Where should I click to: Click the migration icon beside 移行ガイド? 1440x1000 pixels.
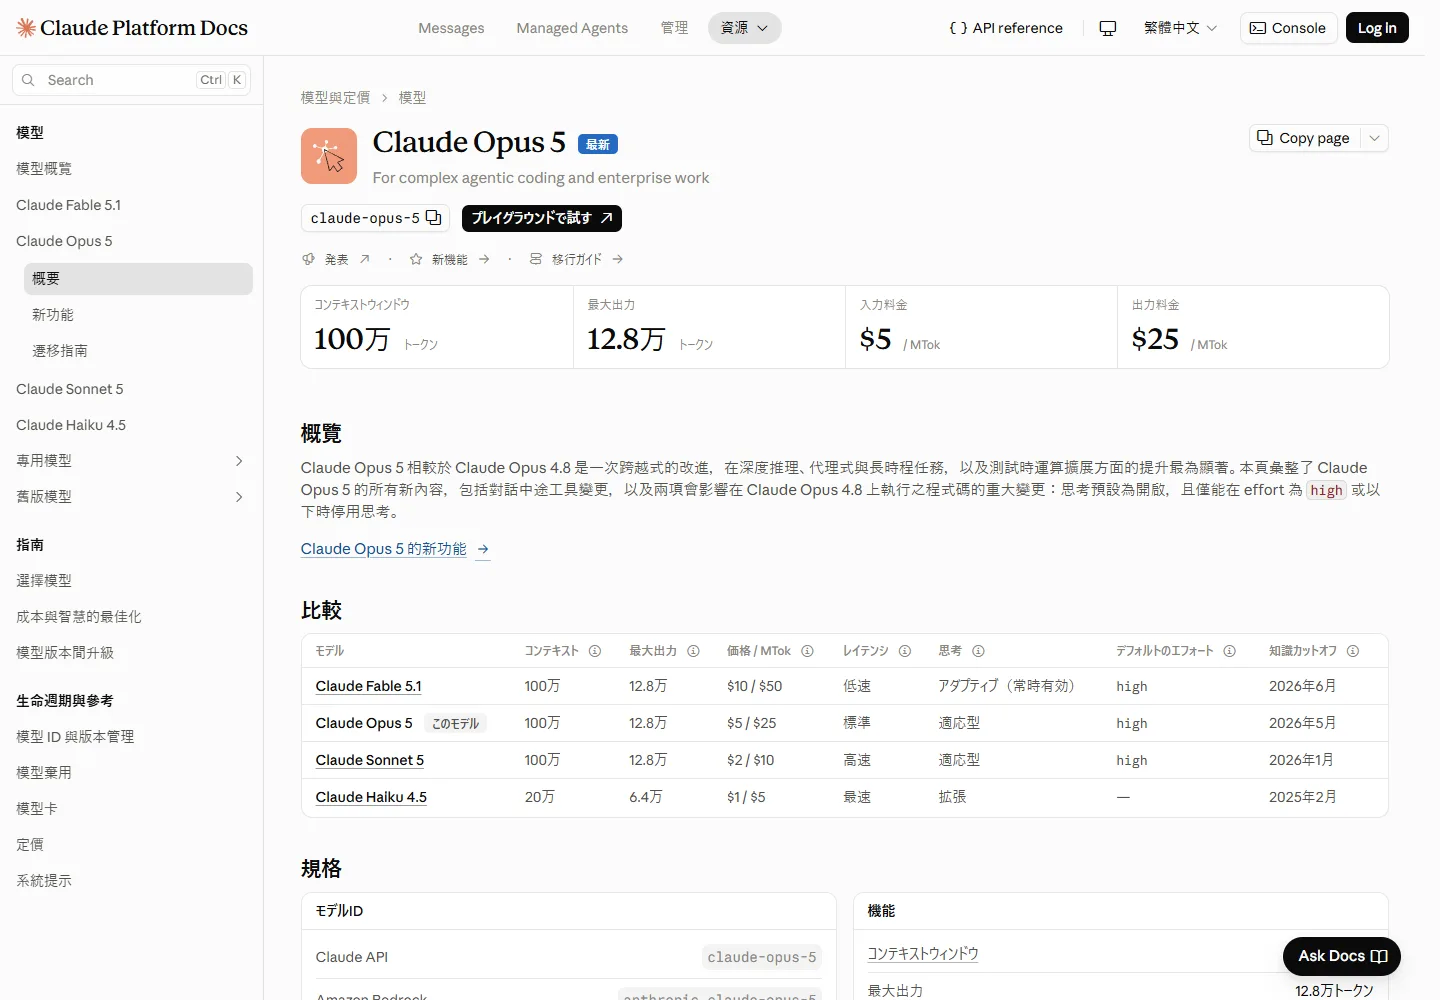(536, 259)
